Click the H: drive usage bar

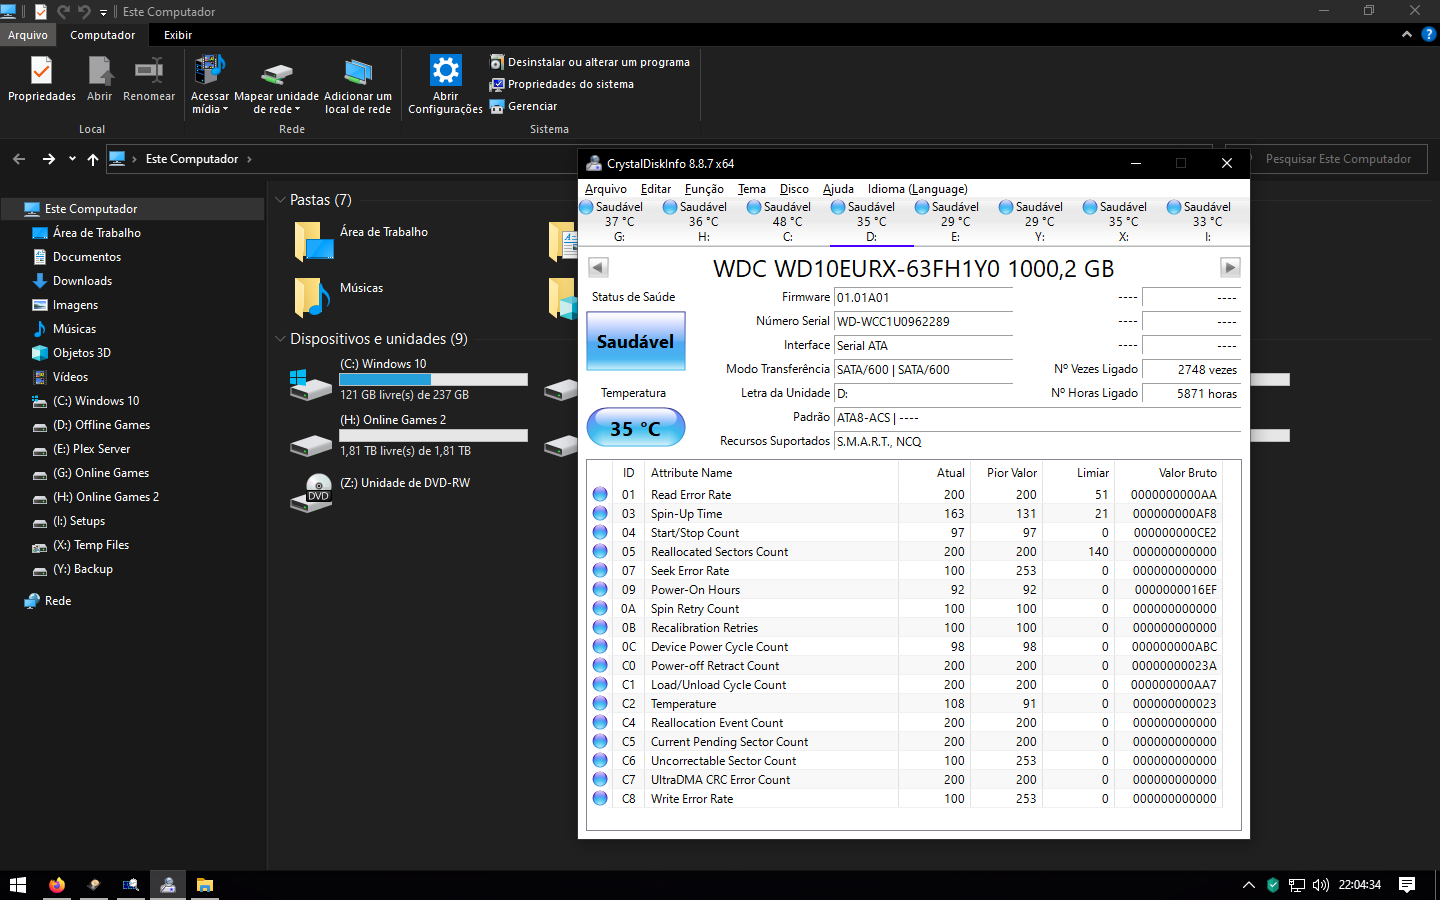coord(433,436)
